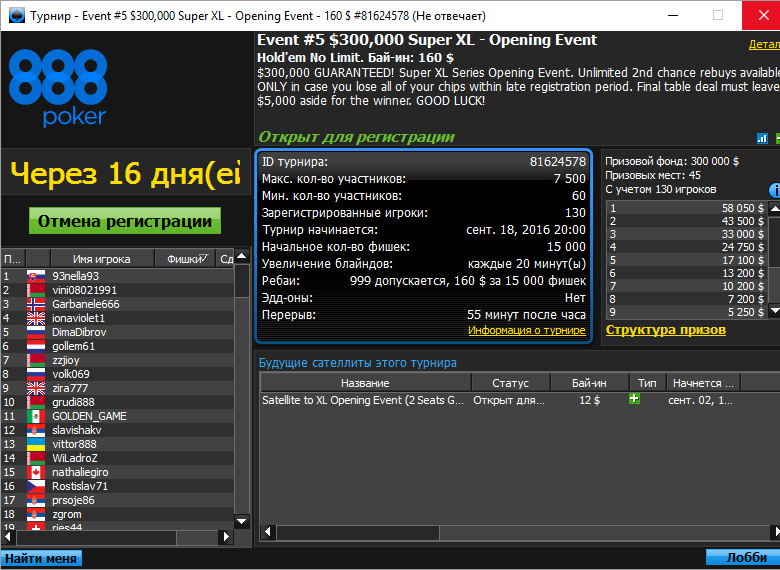Click Отмена регистрации button
780x570 pixels.
125,221
